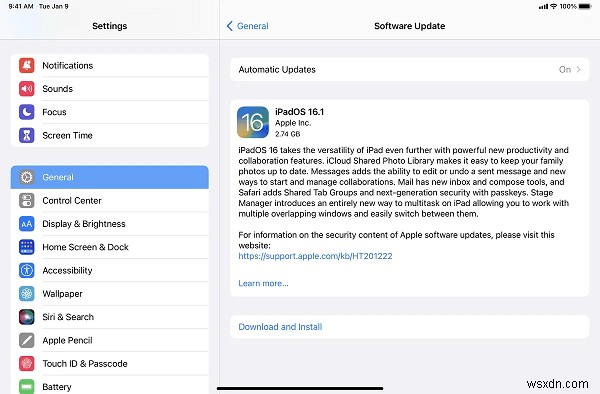
Task: Tap the Wi-Fi status icon
Action: tap(554, 7)
